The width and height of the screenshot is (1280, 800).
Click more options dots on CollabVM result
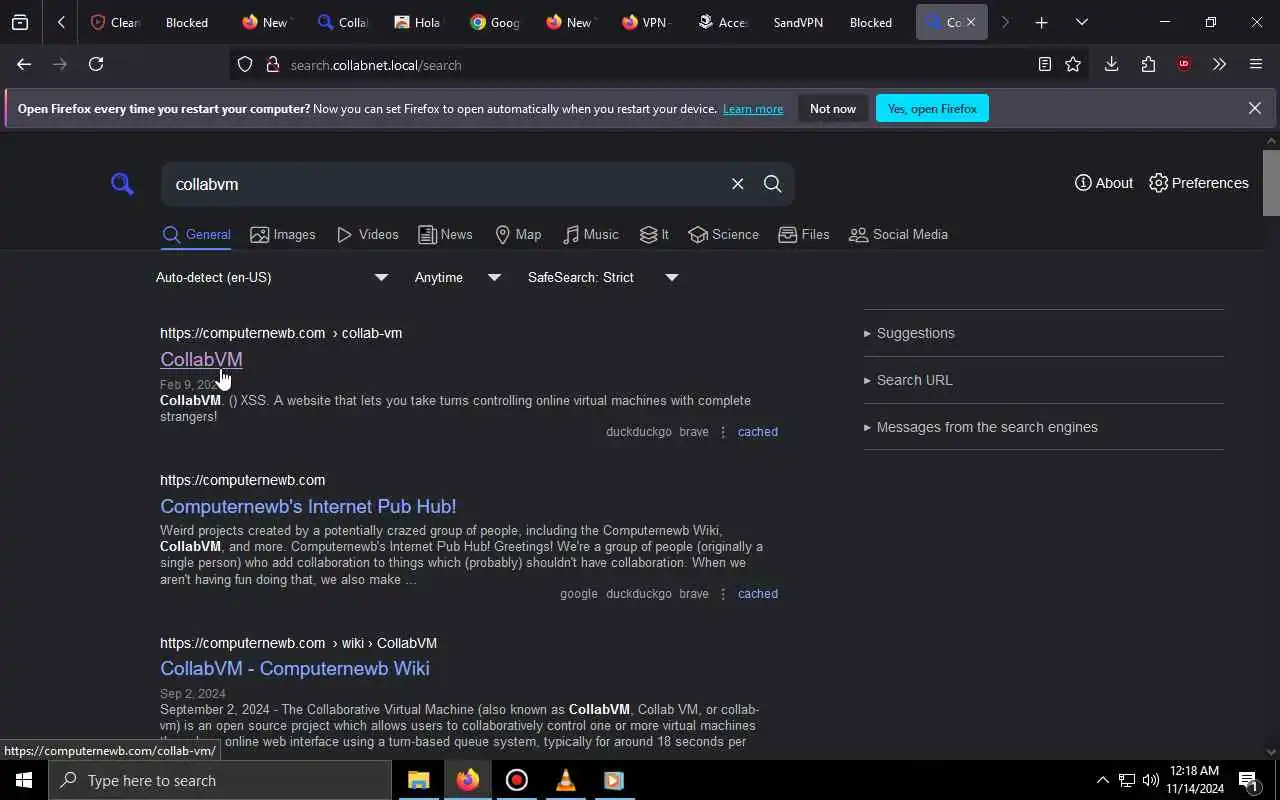pyautogui.click(x=723, y=432)
